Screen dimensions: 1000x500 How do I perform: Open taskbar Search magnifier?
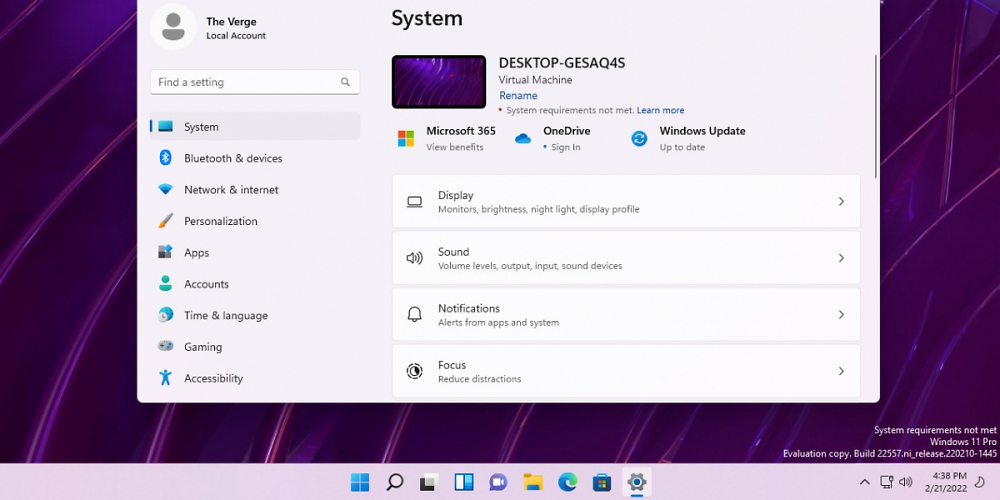coord(395,482)
